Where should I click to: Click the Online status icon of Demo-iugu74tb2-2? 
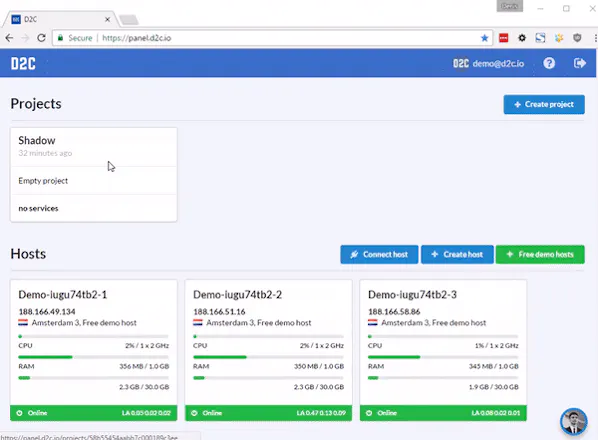(x=194, y=413)
